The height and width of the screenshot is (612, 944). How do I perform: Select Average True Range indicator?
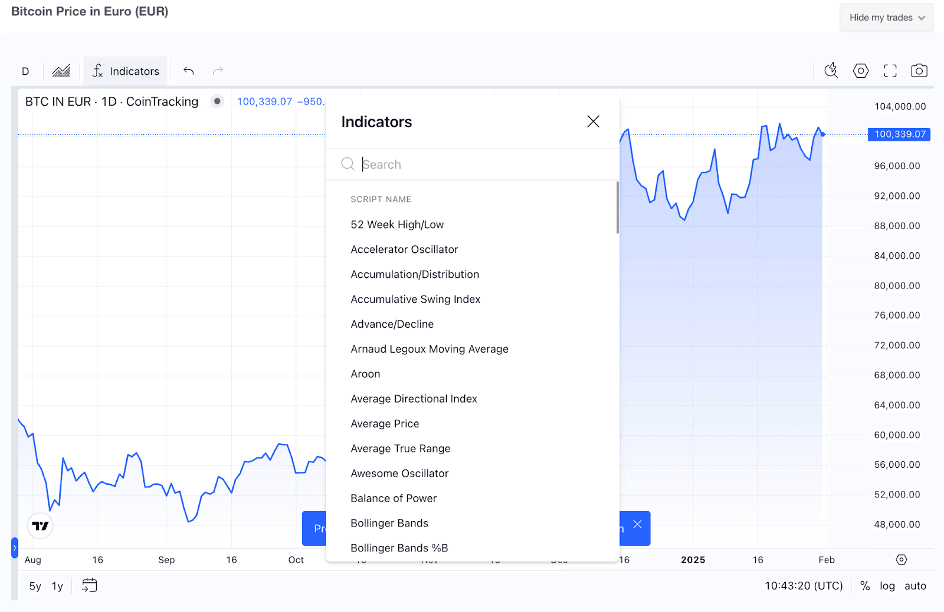[401, 448]
